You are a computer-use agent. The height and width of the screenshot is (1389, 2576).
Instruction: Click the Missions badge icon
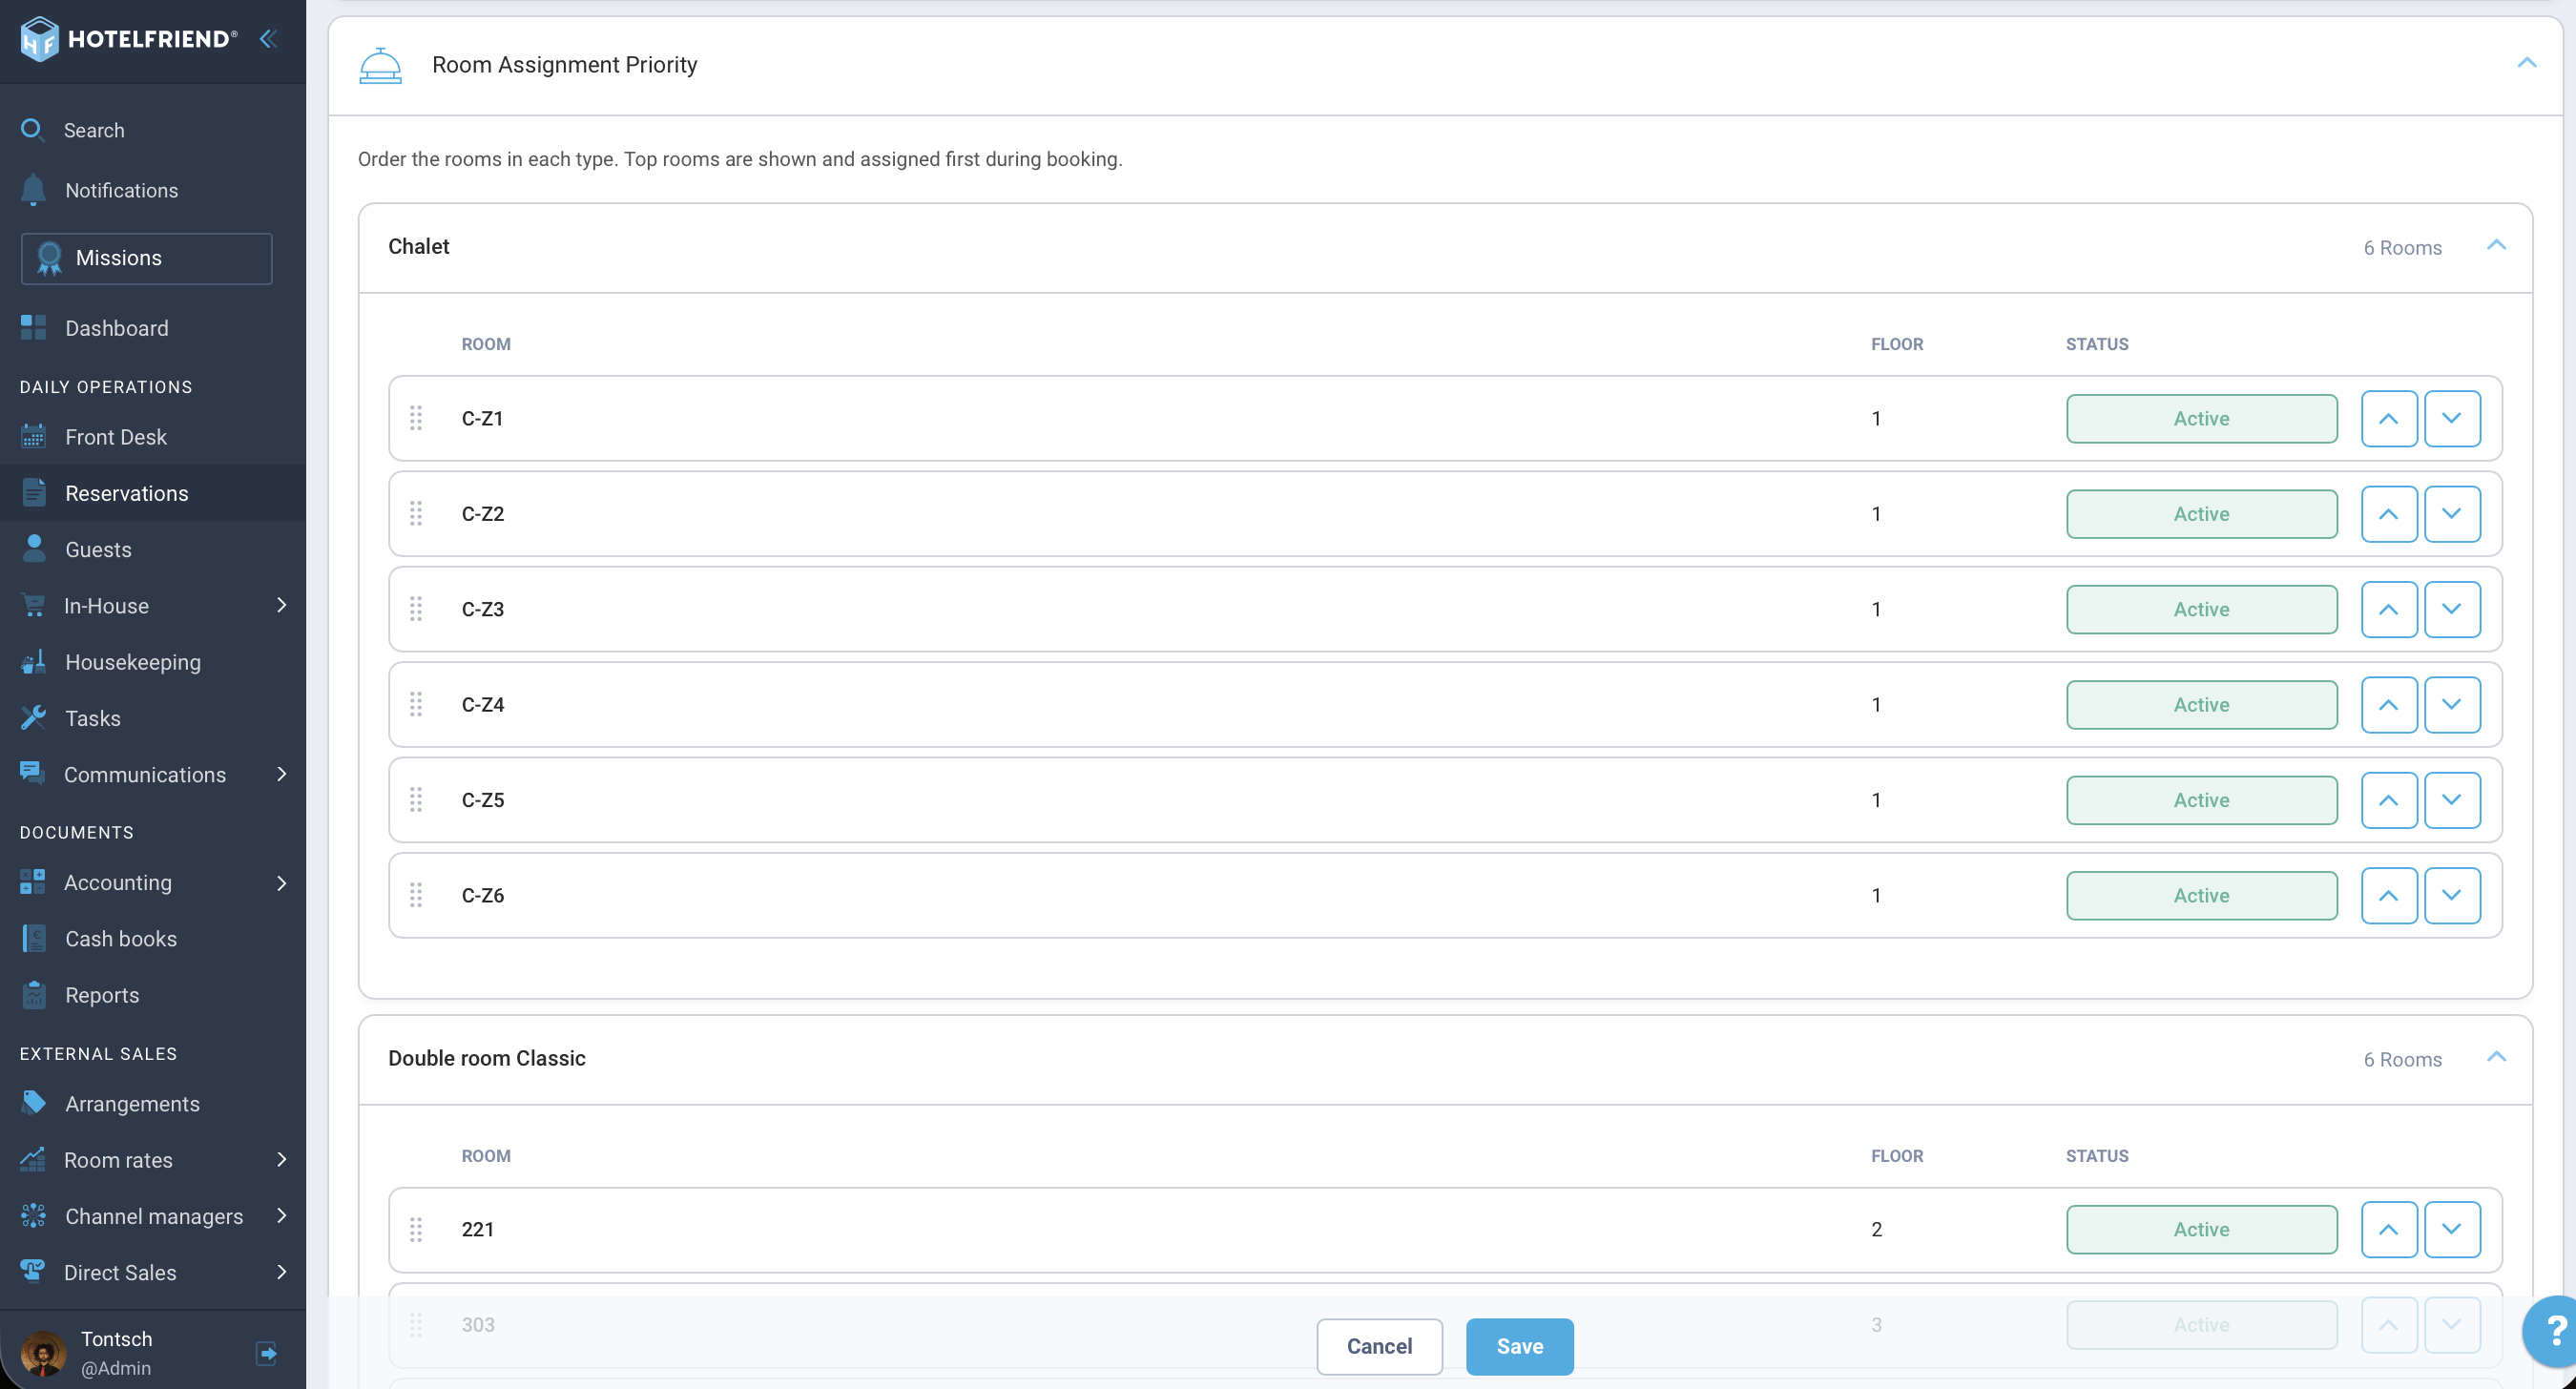pyautogui.click(x=49, y=258)
